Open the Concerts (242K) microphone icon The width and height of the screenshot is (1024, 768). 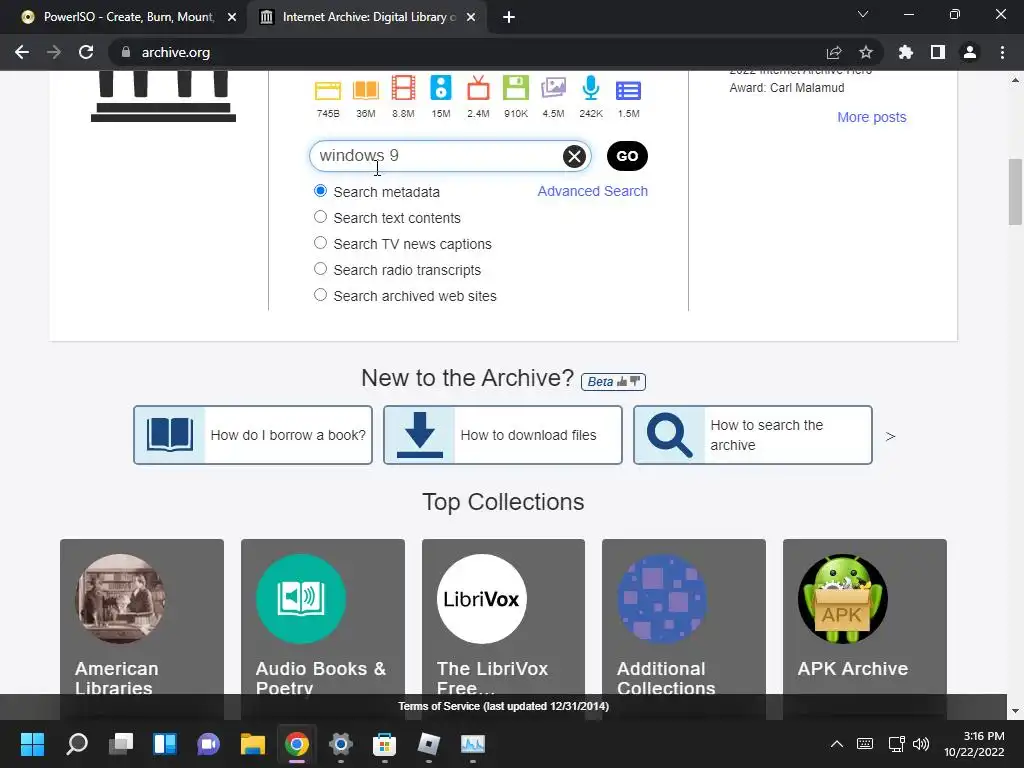pos(590,88)
